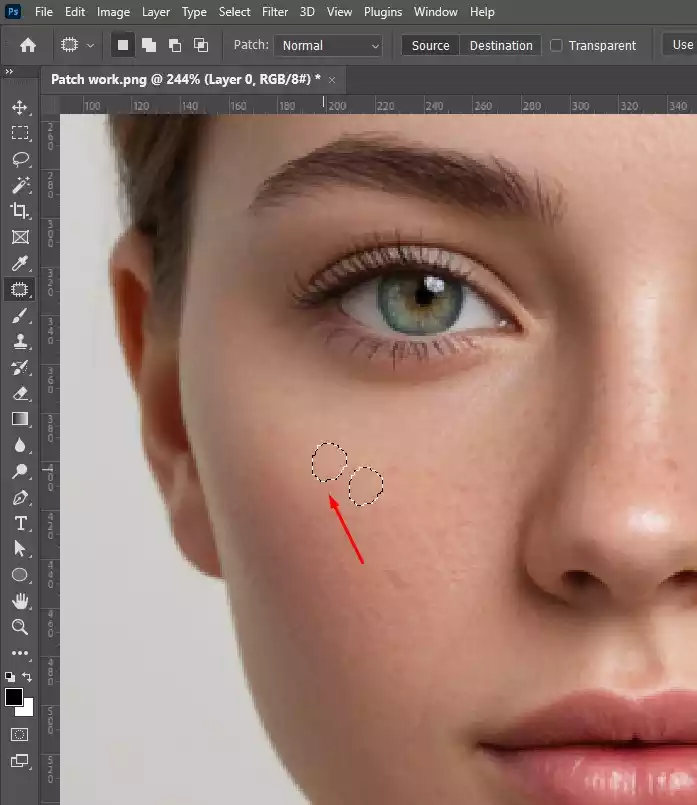Click the black foreground color swatch

pyautogui.click(x=13, y=697)
